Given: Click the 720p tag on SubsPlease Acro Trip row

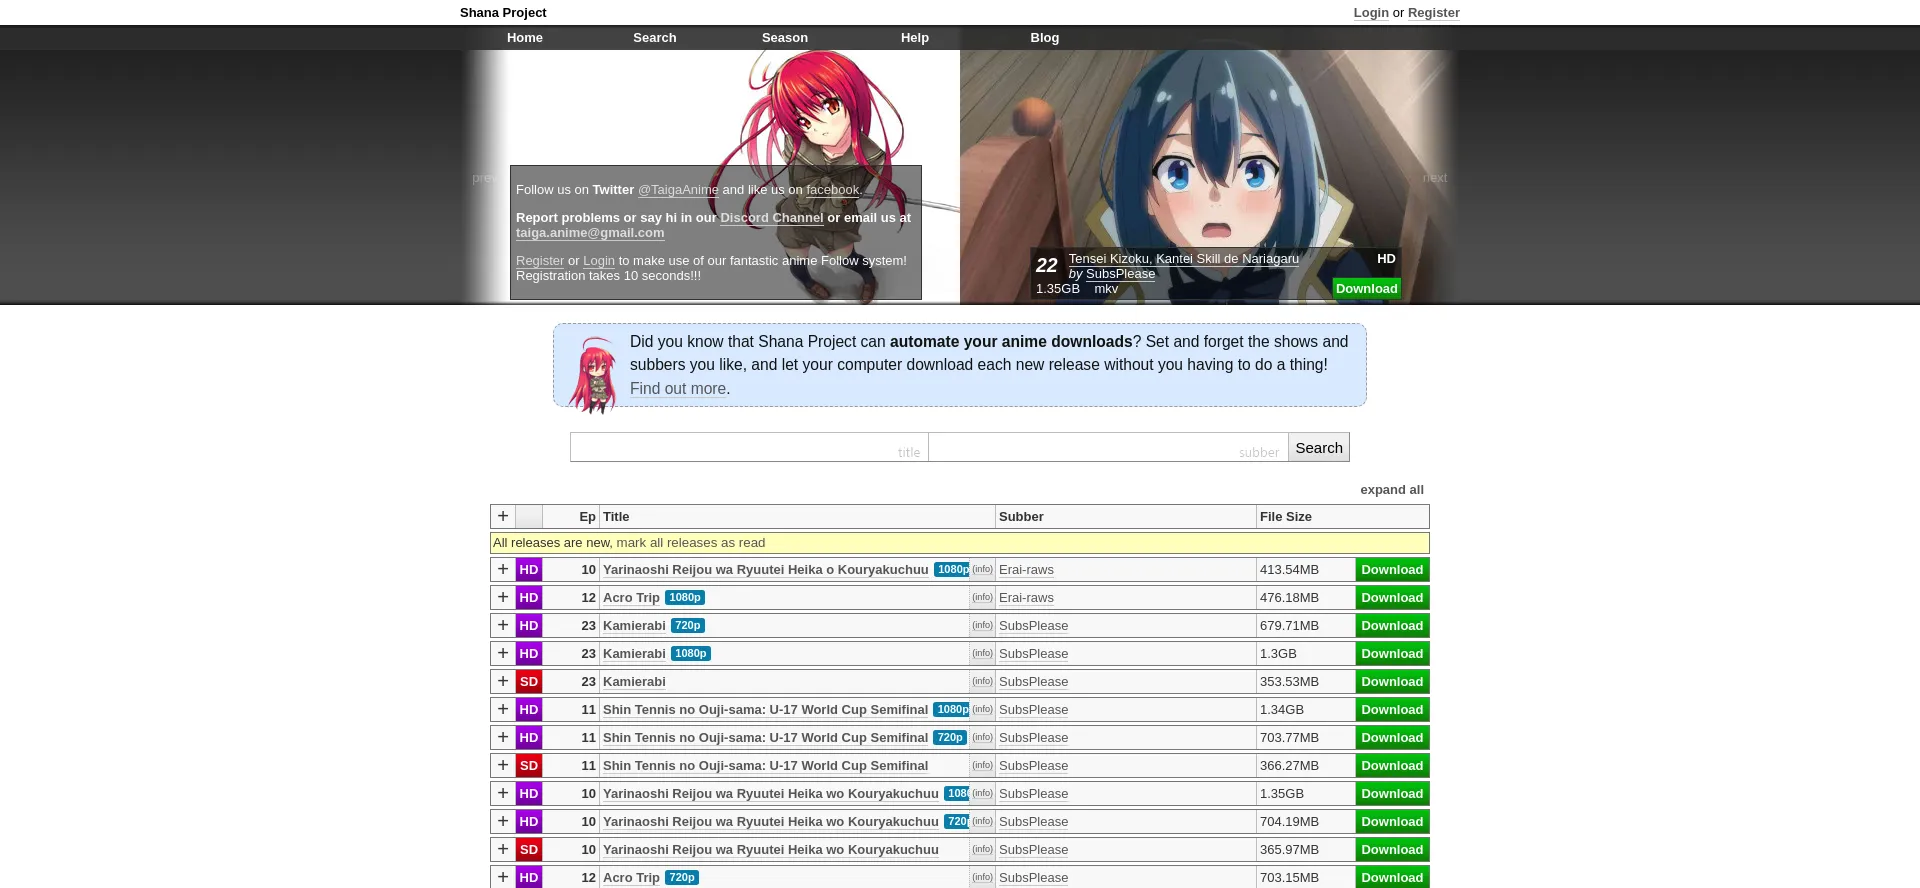Looking at the screenshot, I should pos(682,877).
